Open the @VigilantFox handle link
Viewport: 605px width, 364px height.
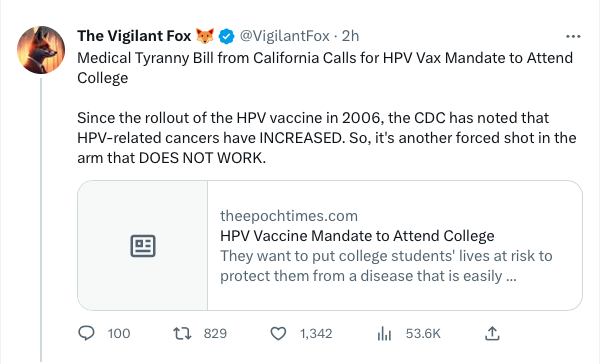pos(285,36)
